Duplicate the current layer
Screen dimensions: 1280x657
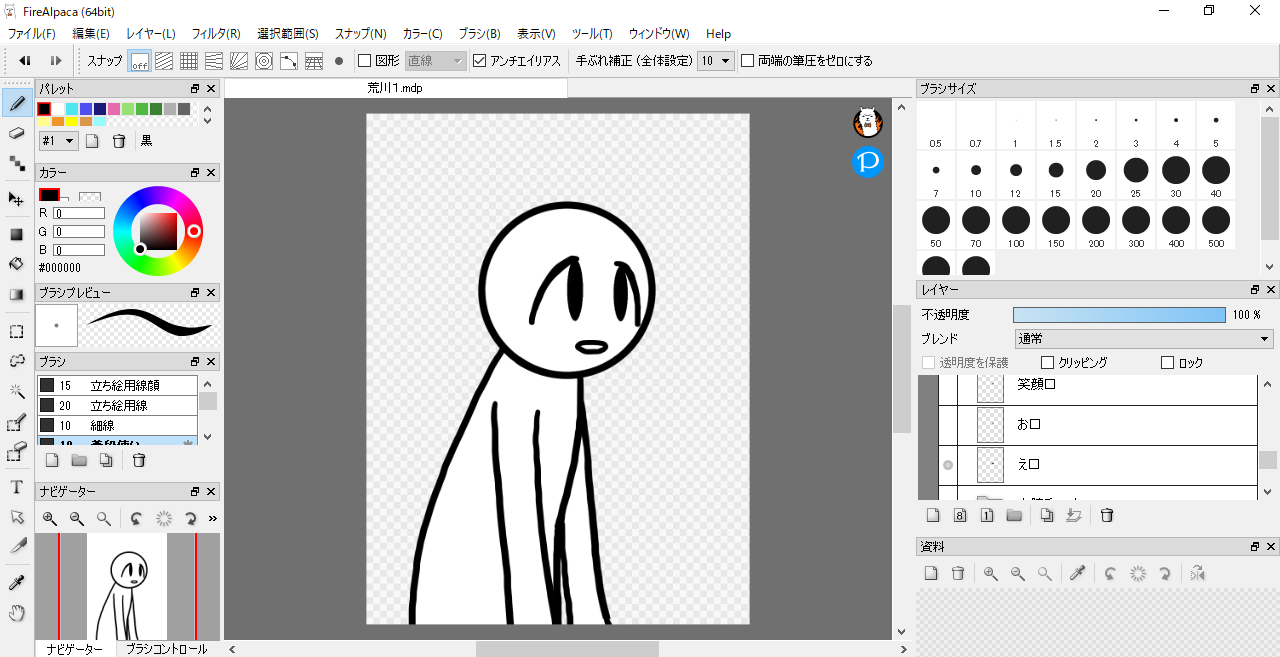point(1047,515)
